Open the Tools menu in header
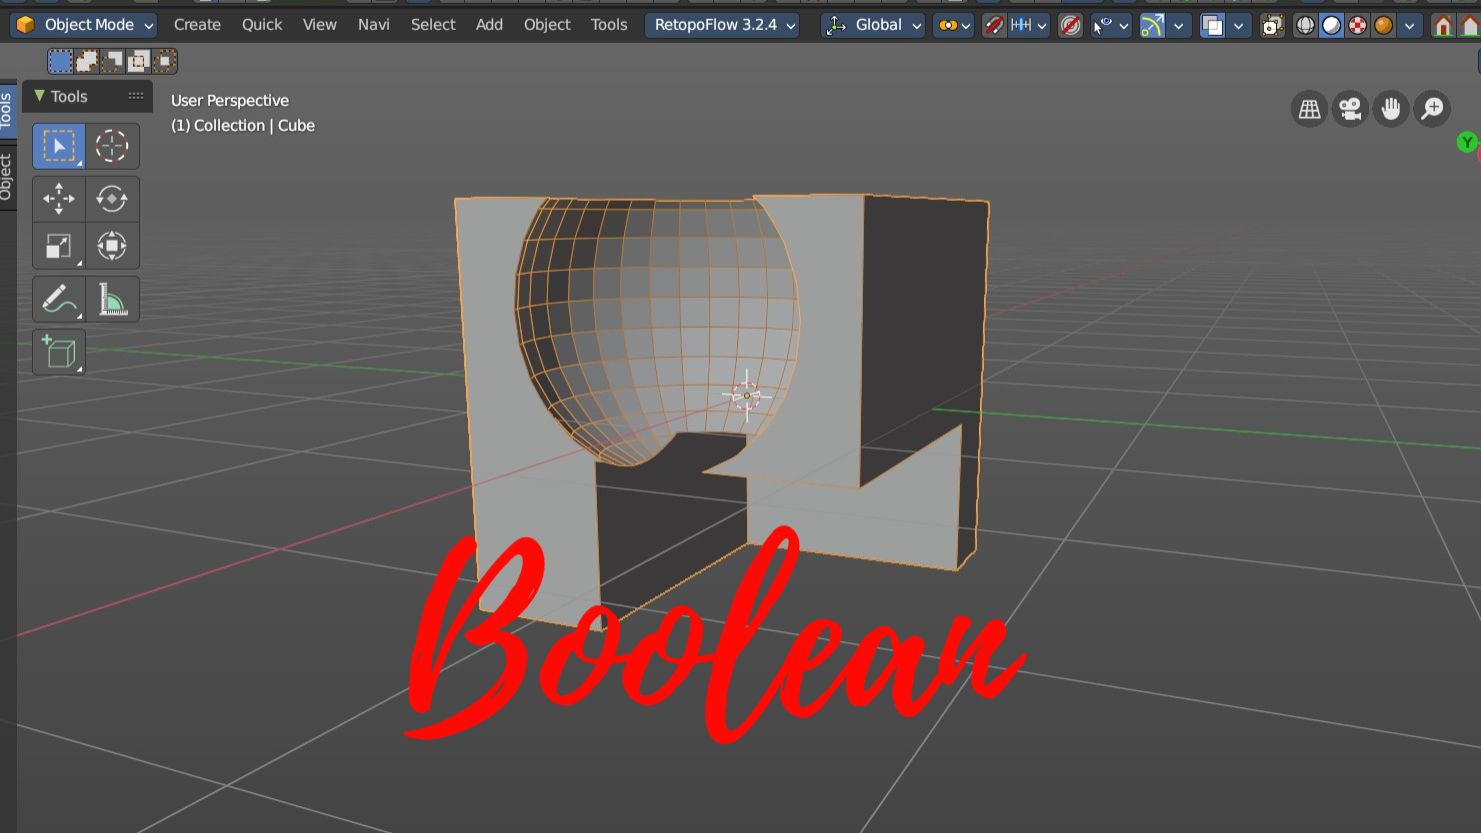This screenshot has width=1481, height=833. (609, 25)
